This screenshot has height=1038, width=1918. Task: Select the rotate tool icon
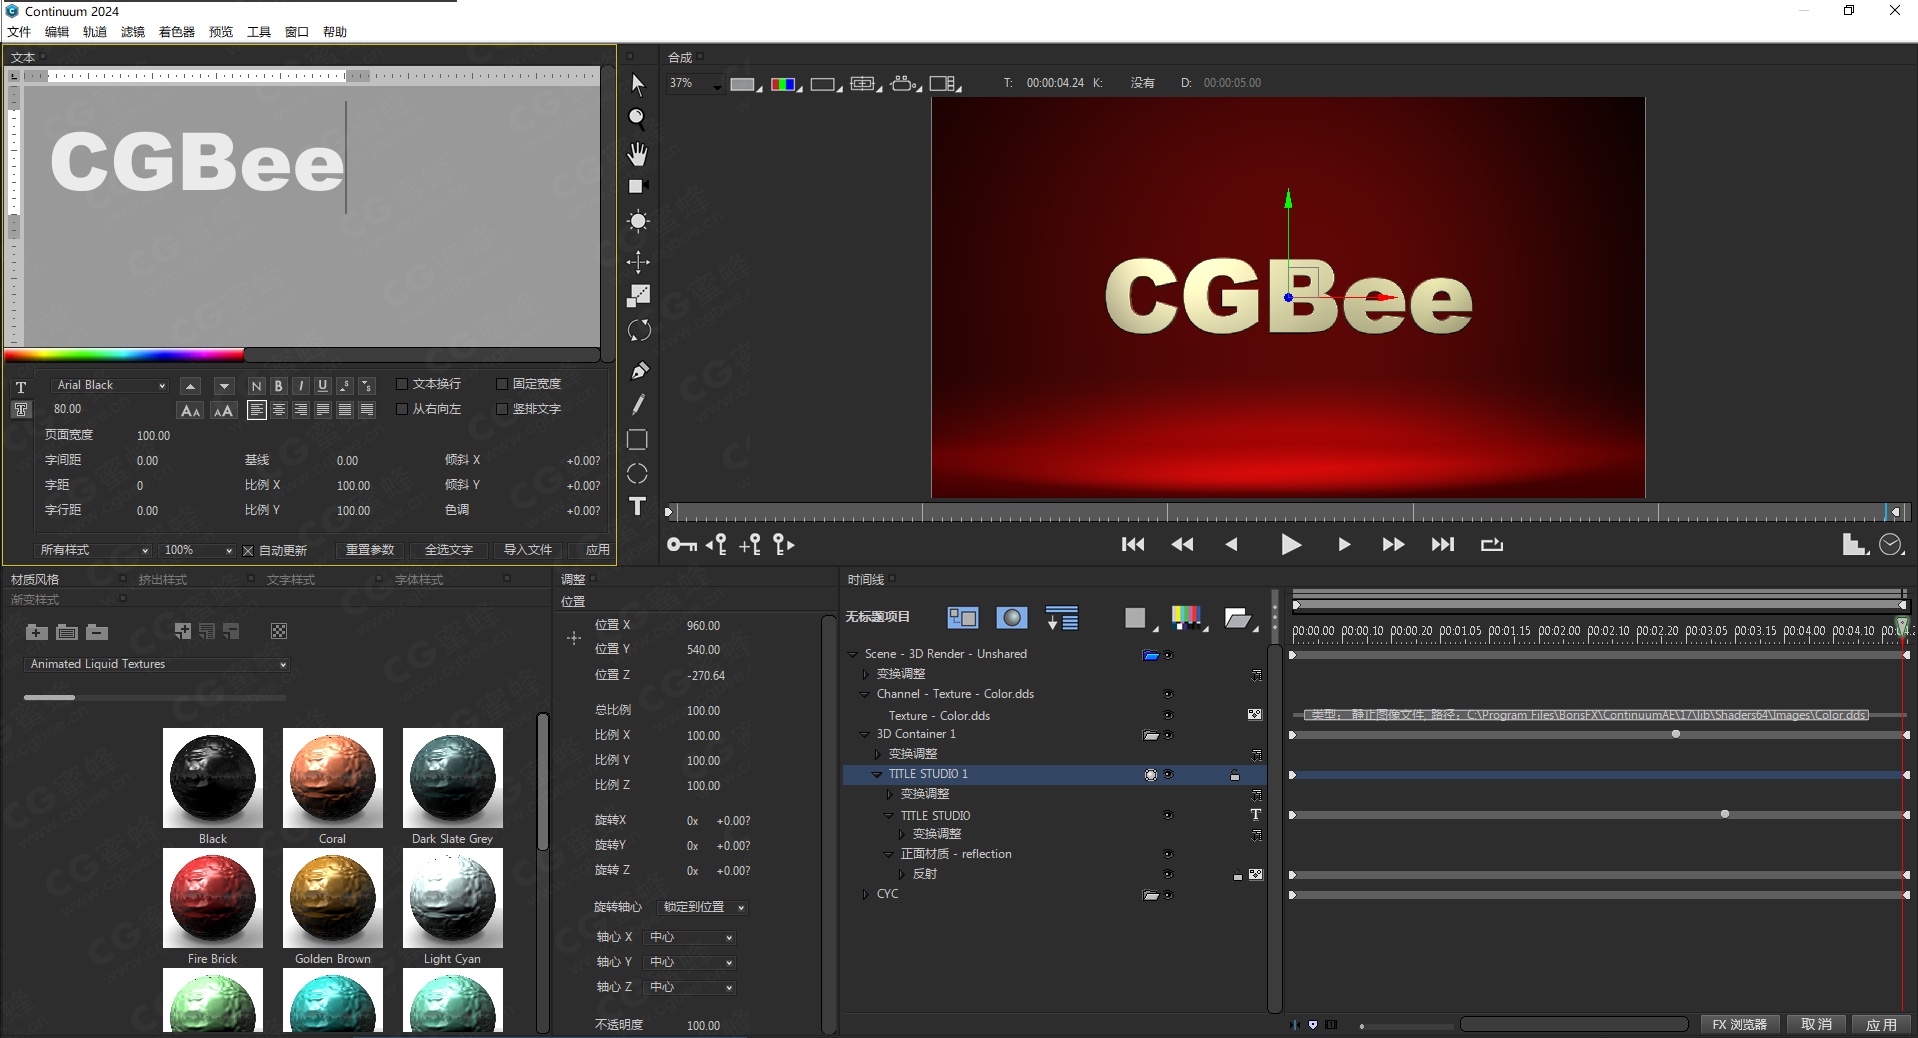coord(638,330)
